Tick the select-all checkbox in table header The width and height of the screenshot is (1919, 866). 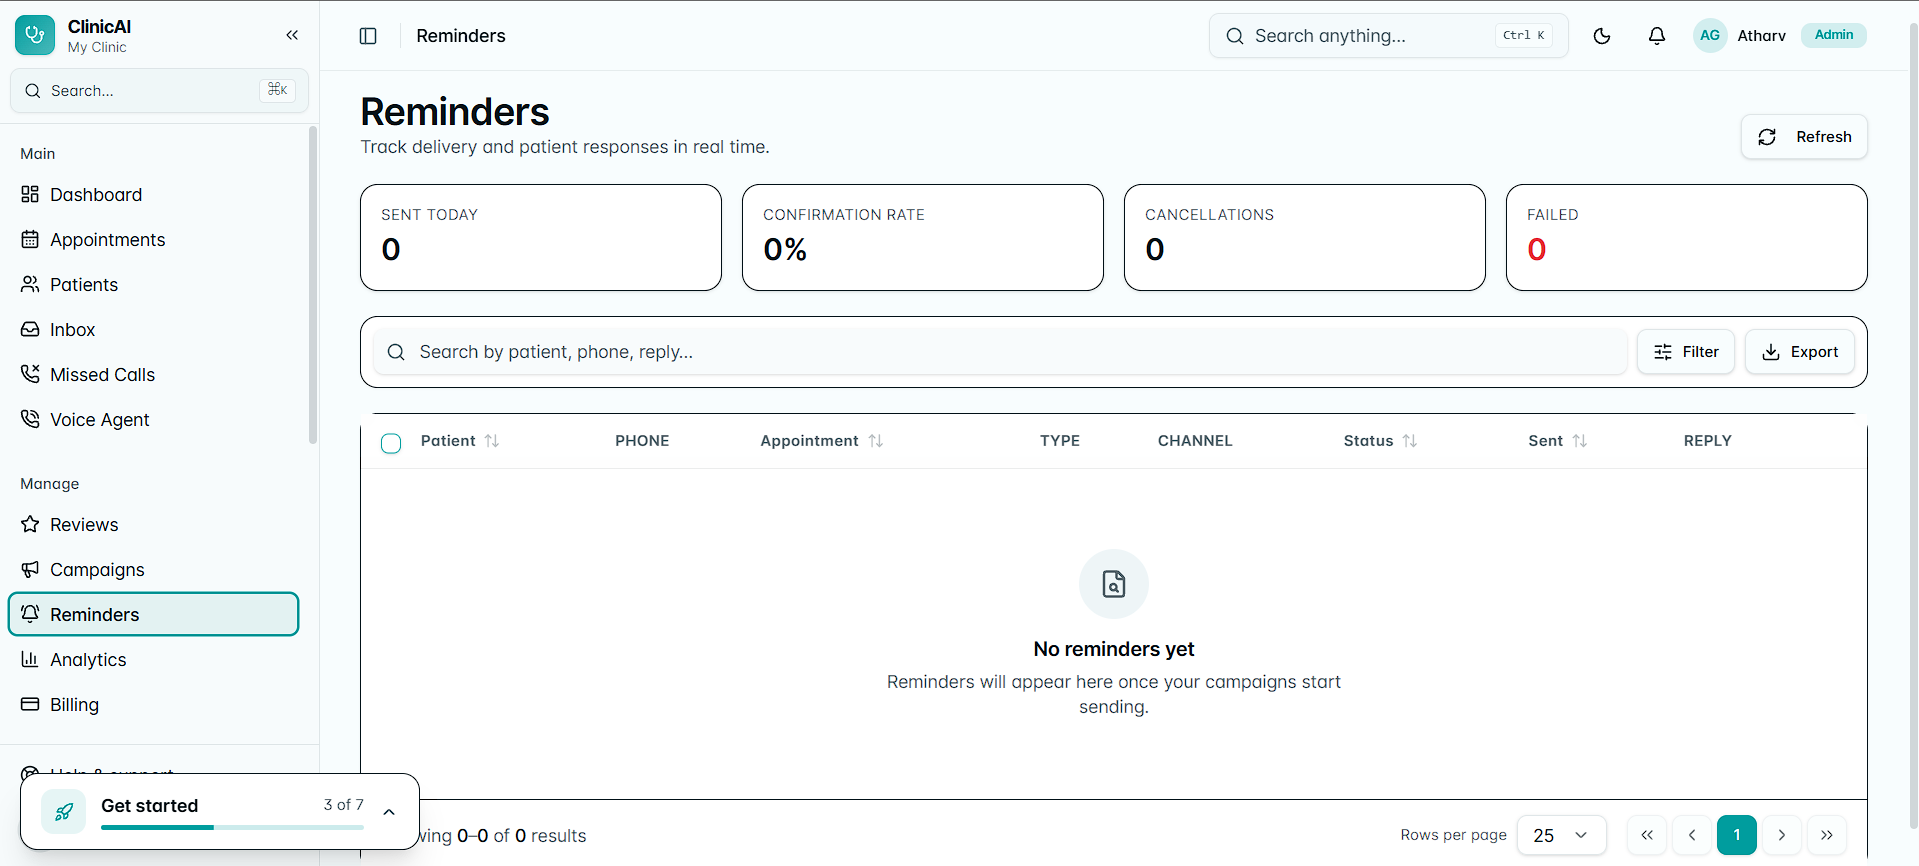tap(391, 443)
